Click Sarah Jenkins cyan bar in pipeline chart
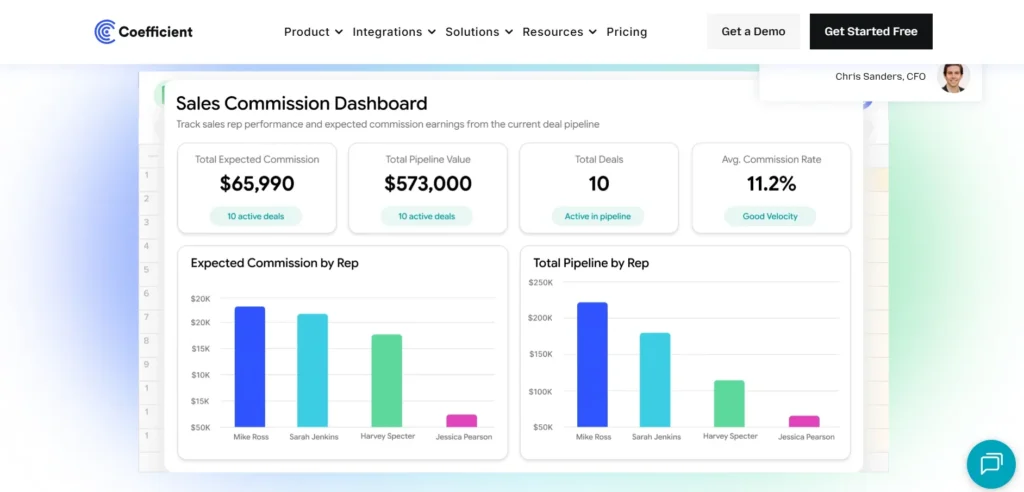The width and height of the screenshot is (1024, 492). coord(655,380)
